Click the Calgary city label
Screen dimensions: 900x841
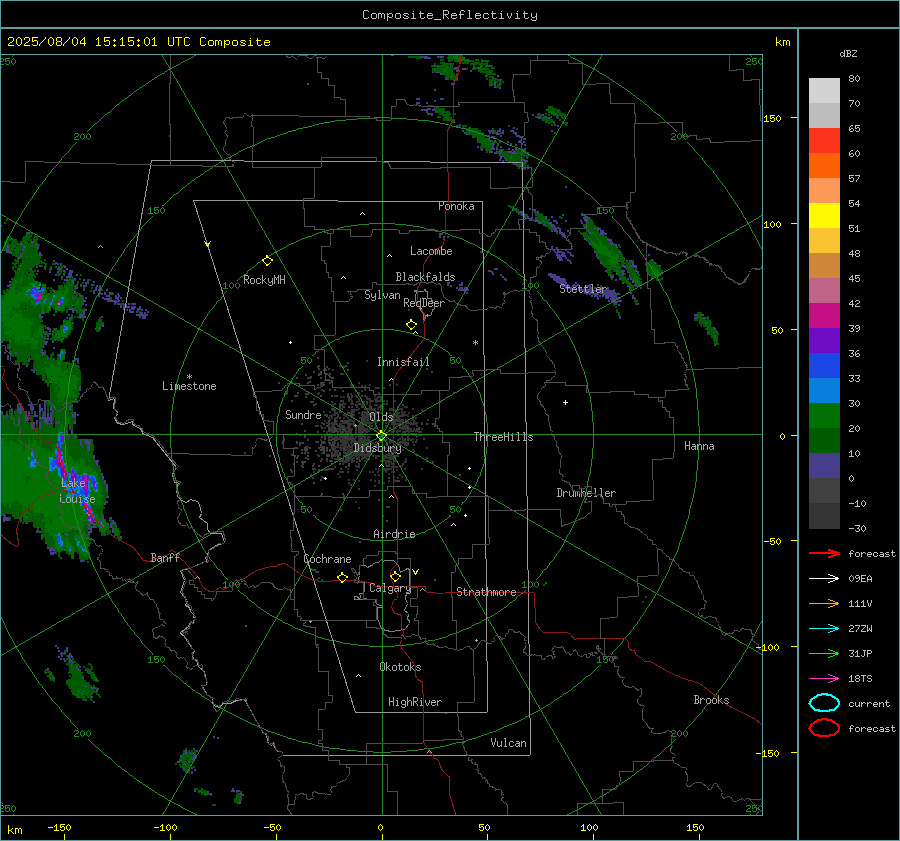click(390, 588)
